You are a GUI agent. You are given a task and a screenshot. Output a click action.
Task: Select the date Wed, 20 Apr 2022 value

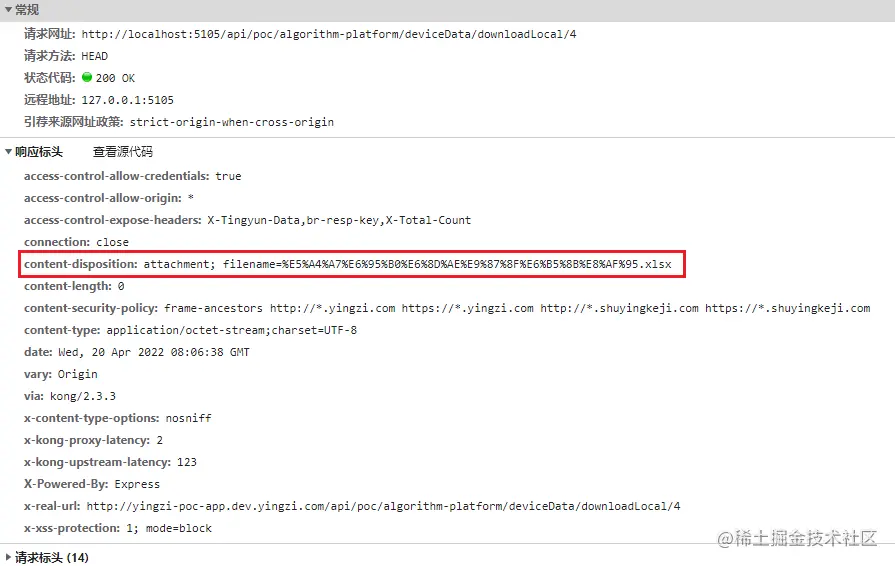[154, 352]
